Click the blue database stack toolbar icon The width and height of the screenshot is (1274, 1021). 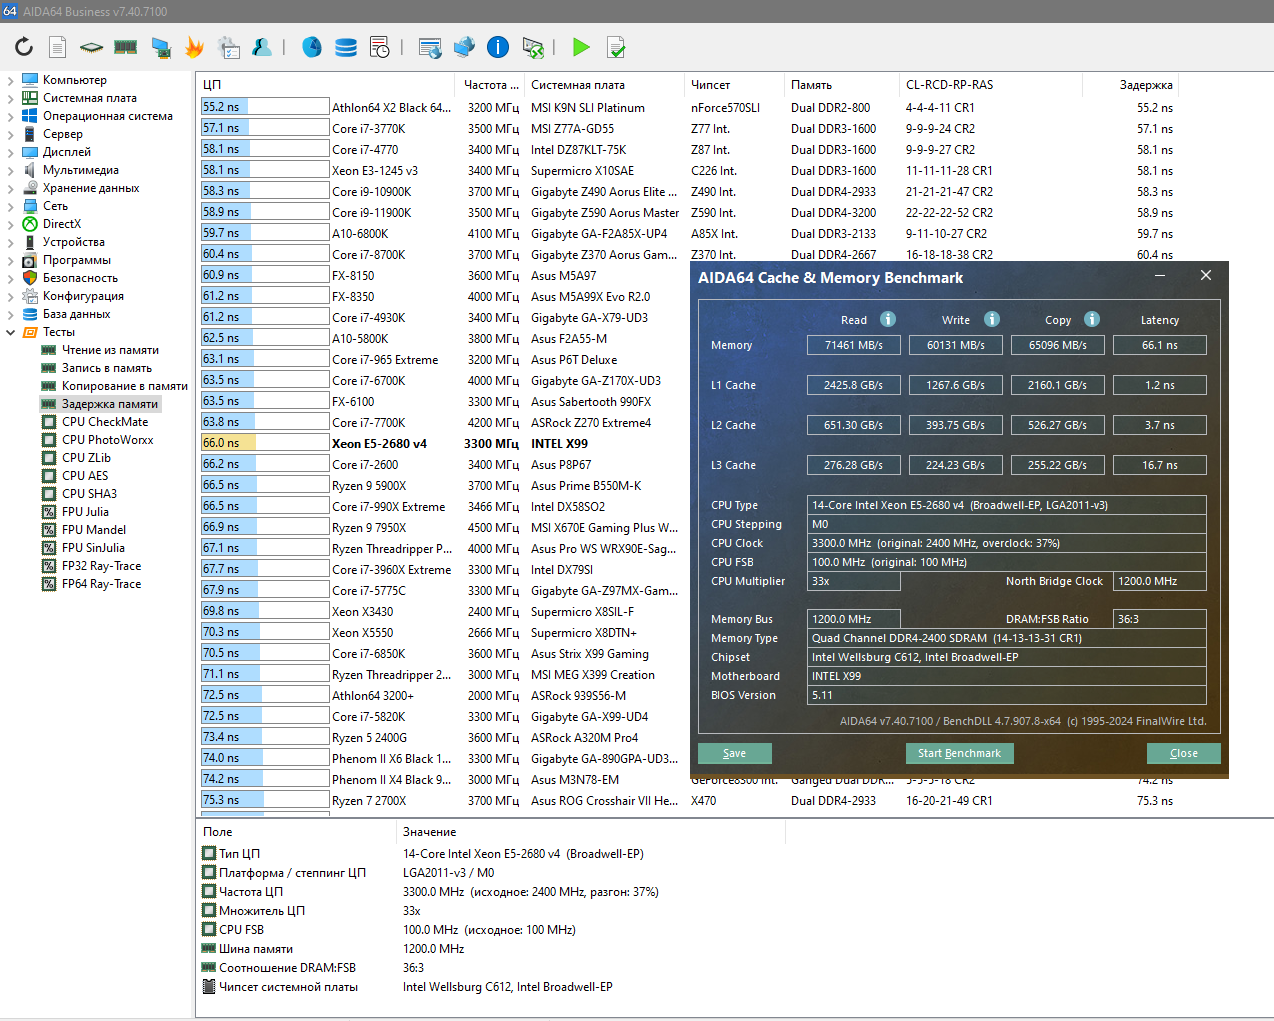click(x=346, y=46)
